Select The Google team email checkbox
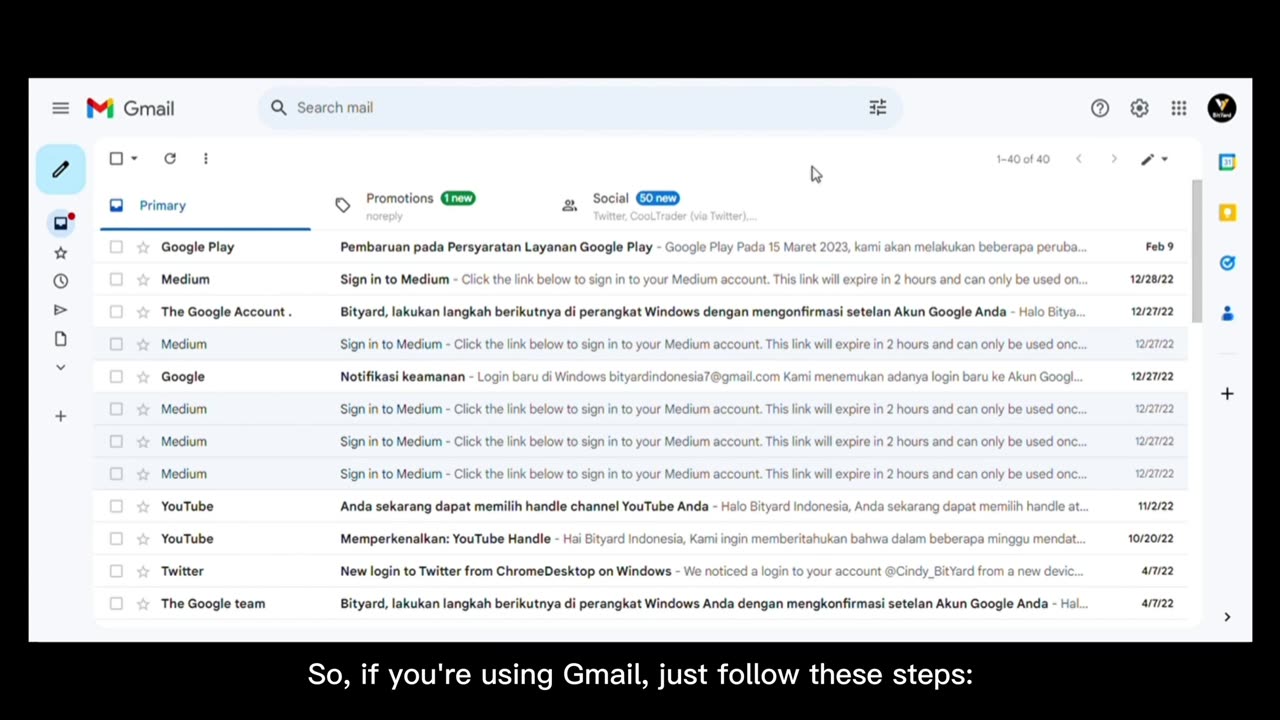Image resolution: width=1280 pixels, height=720 pixels. pos(116,604)
